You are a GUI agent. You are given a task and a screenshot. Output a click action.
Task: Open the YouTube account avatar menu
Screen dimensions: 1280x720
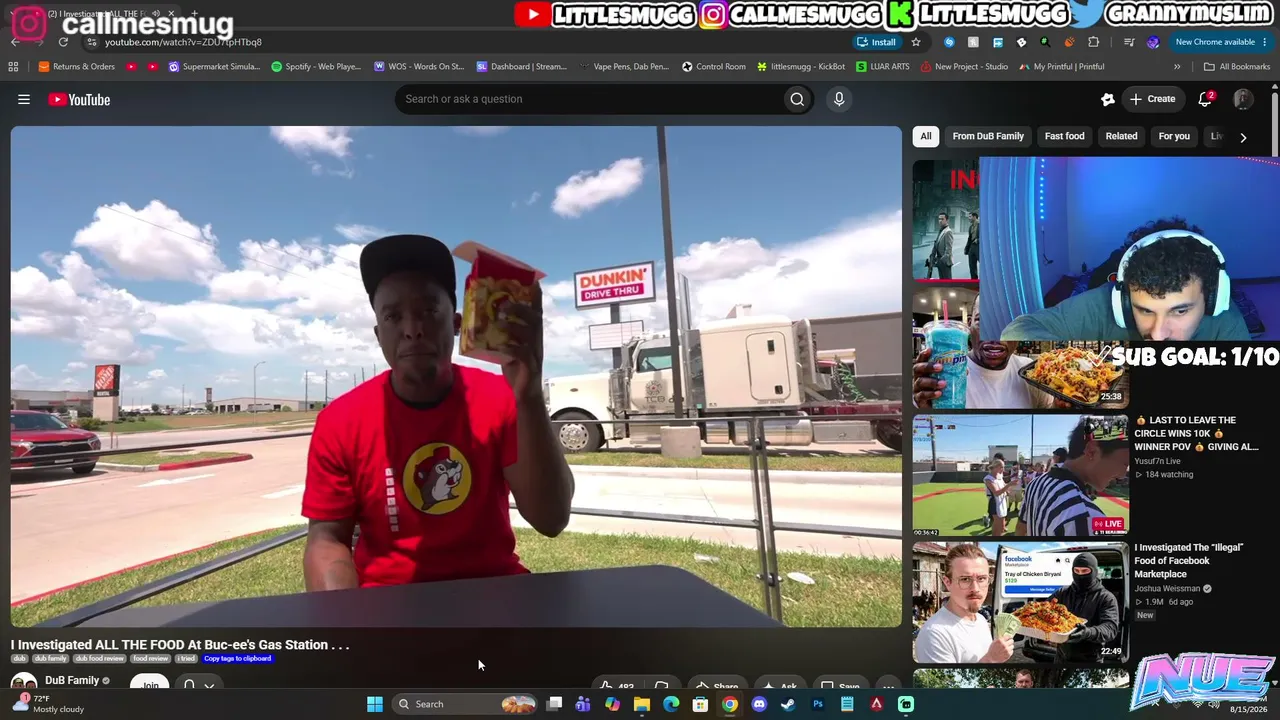click(x=1243, y=99)
